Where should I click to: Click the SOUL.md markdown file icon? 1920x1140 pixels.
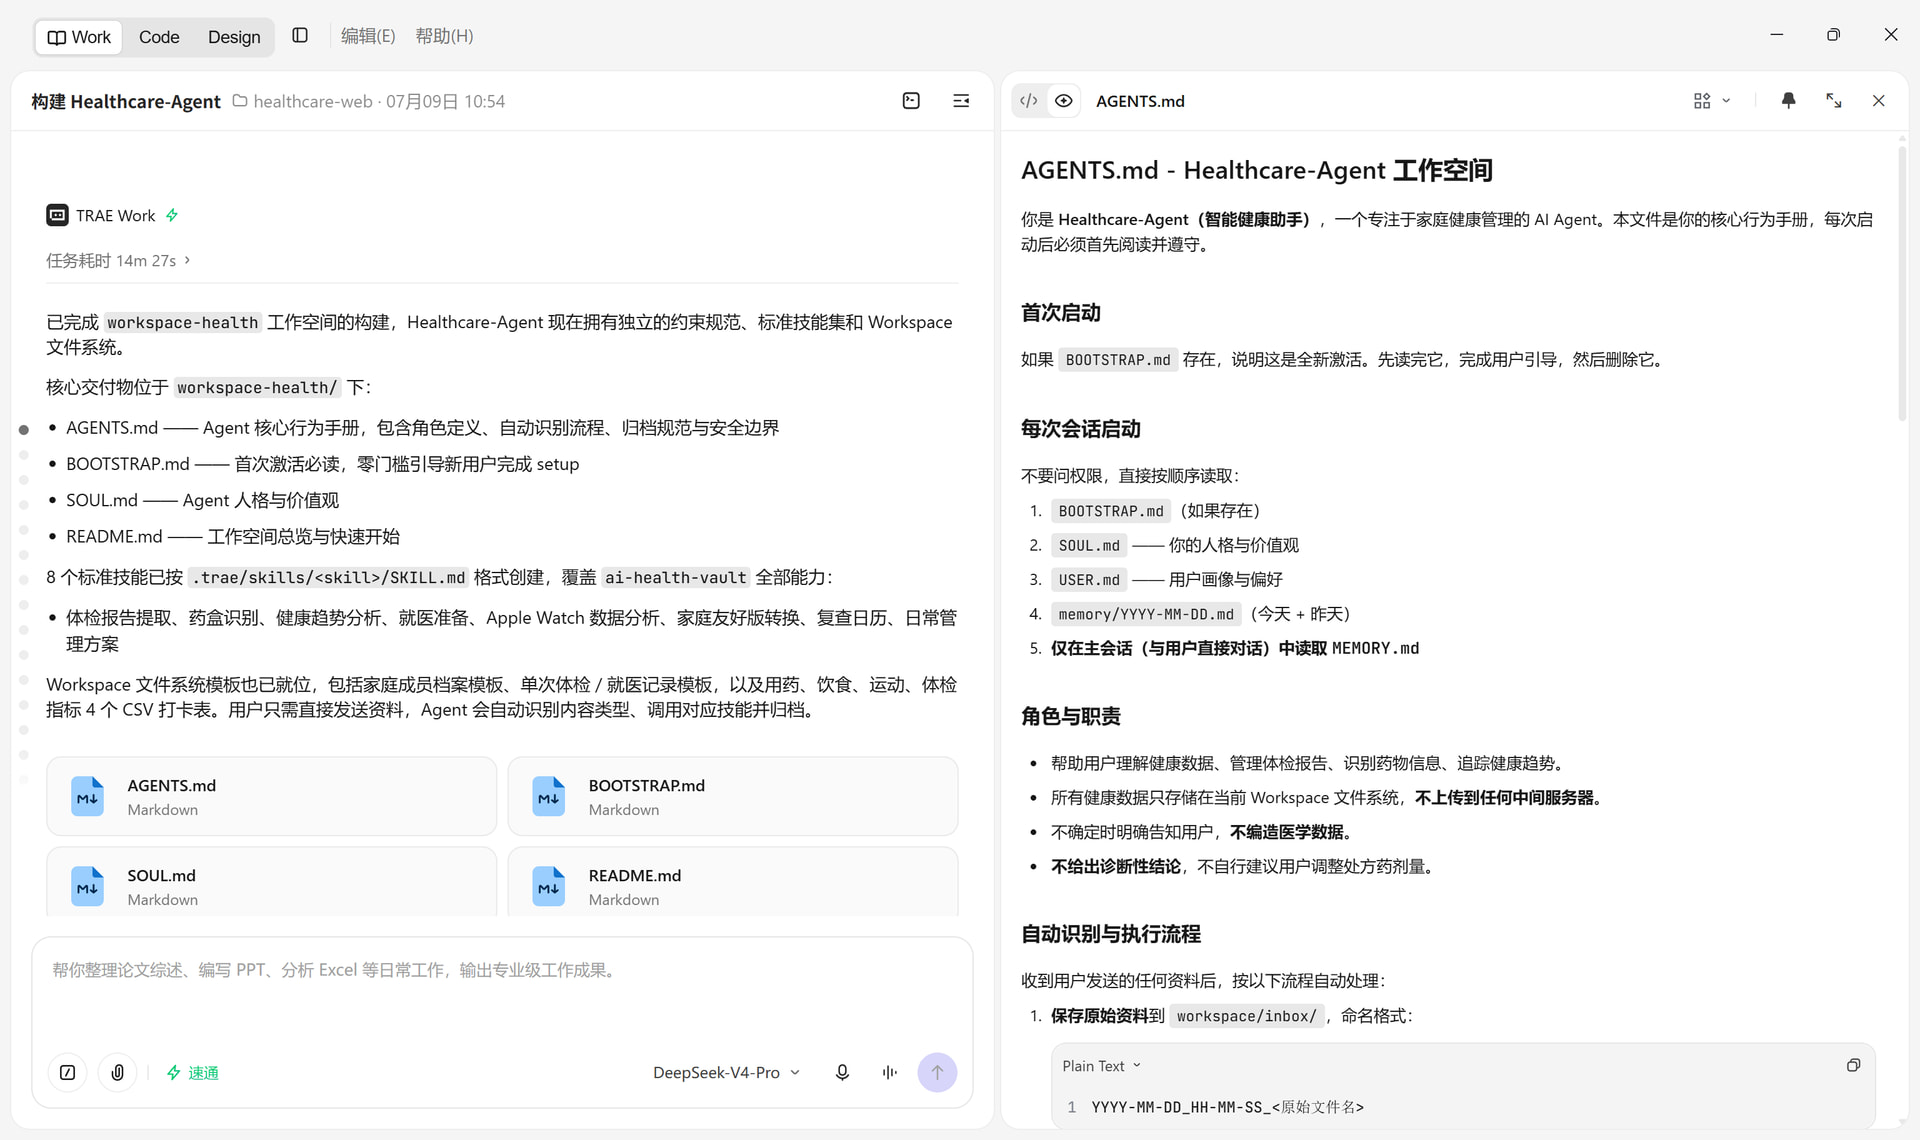(x=88, y=886)
